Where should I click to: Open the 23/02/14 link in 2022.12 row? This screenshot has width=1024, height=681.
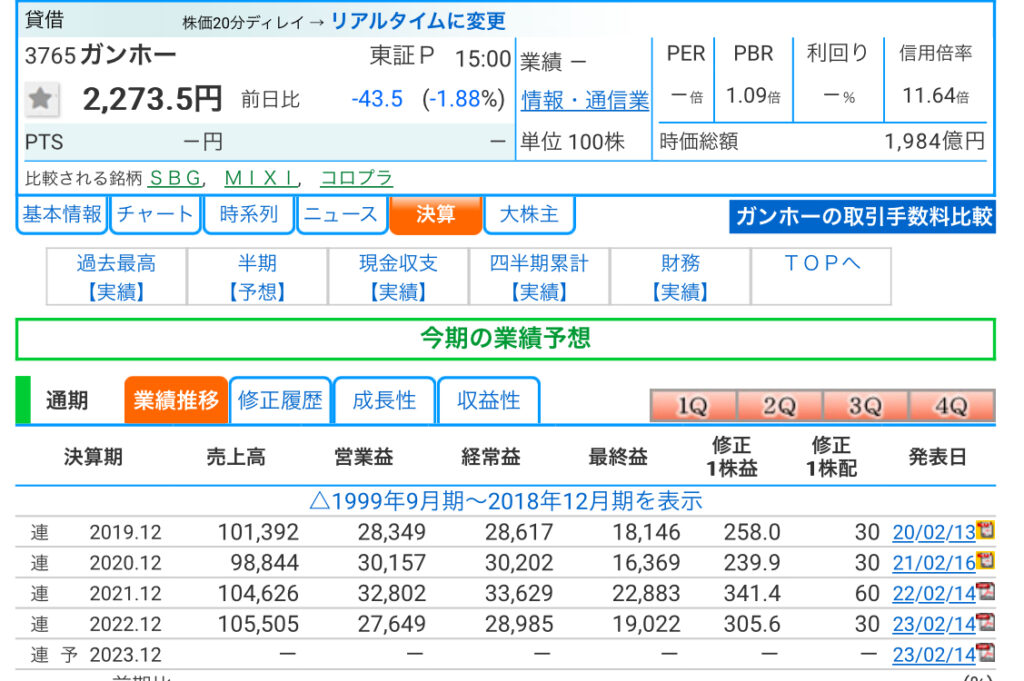click(x=934, y=624)
